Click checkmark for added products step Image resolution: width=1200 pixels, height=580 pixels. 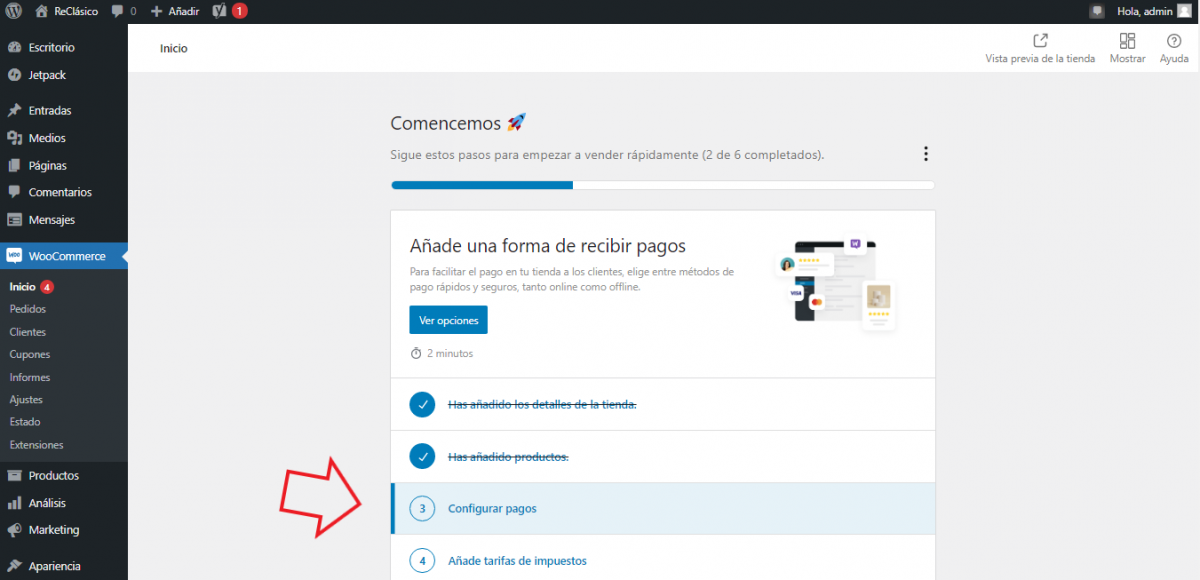pos(422,456)
